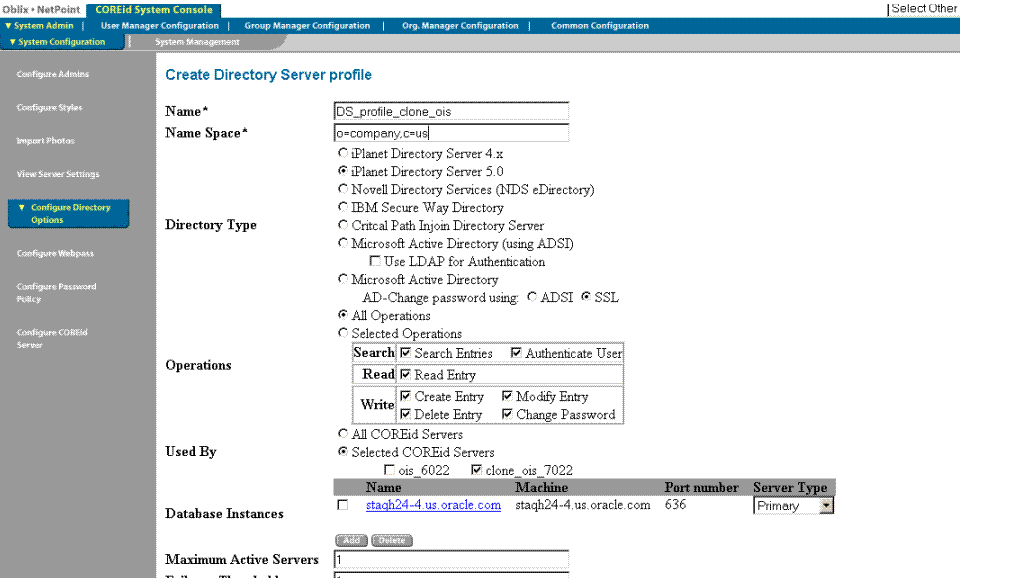
Task: Select iPlanet Directory Server 4.x
Action: coord(343,153)
